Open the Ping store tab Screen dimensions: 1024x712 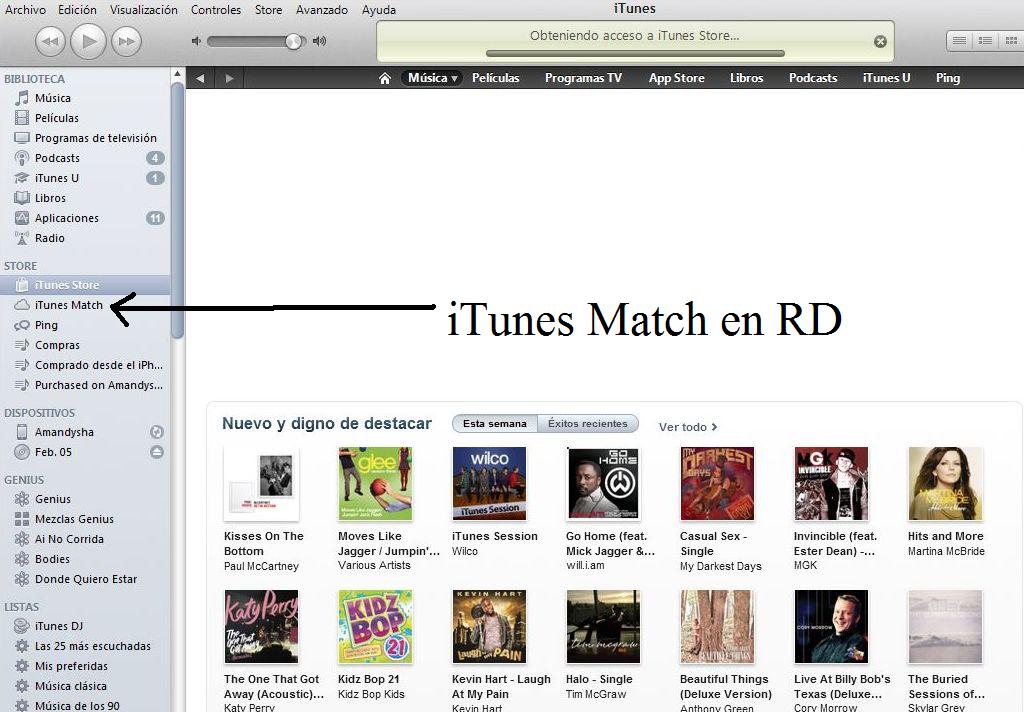(x=948, y=78)
